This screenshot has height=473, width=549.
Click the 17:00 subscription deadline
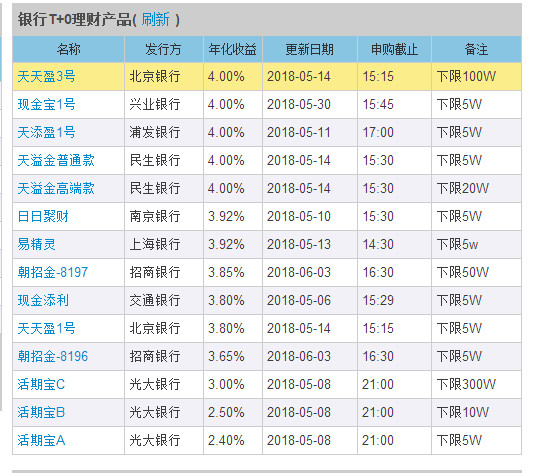click(378, 132)
